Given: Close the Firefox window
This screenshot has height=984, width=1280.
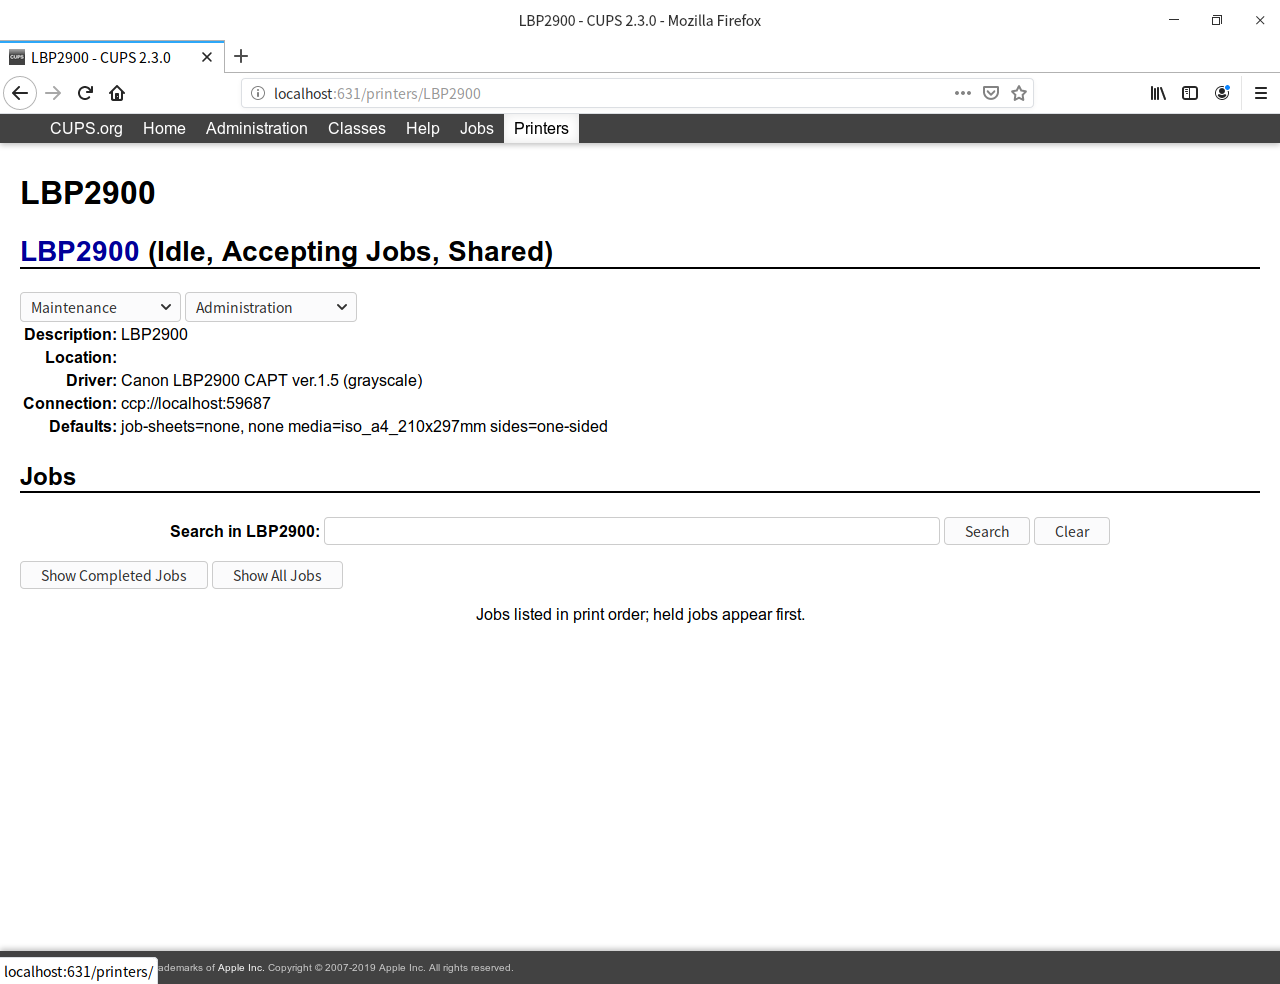Looking at the screenshot, I should tap(1260, 20).
